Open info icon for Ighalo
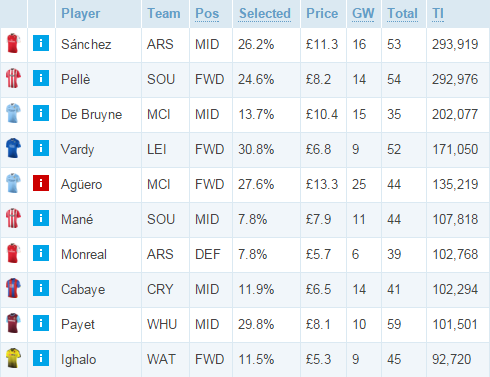 41,358
